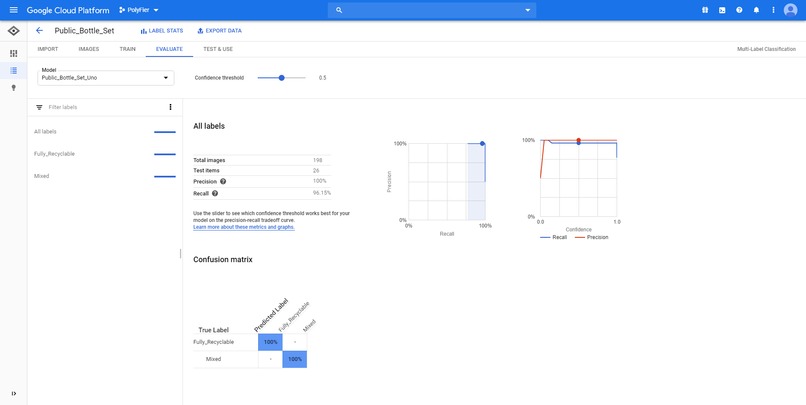This screenshot has height=405, width=806.
Task: Open Learn more about these metrics and graphs
Action: pyautogui.click(x=244, y=227)
